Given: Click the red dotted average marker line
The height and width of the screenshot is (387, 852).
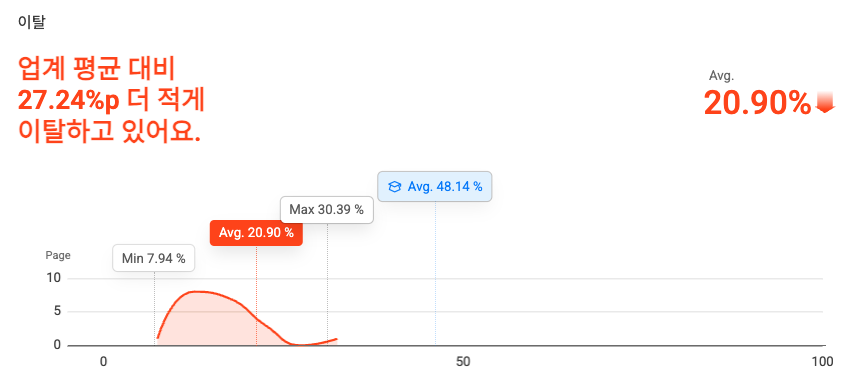Looking at the screenshot, I should (256, 295).
